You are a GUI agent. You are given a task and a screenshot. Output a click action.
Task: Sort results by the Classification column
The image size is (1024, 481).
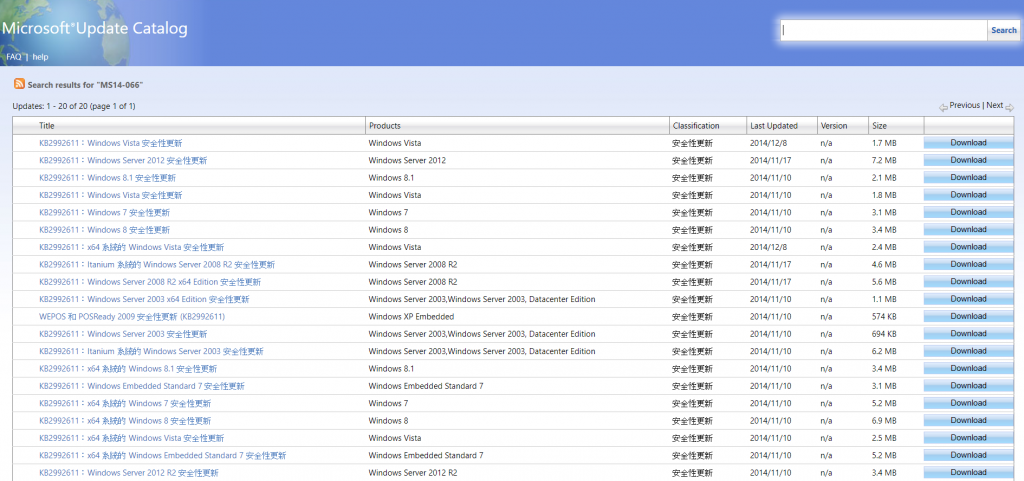696,126
